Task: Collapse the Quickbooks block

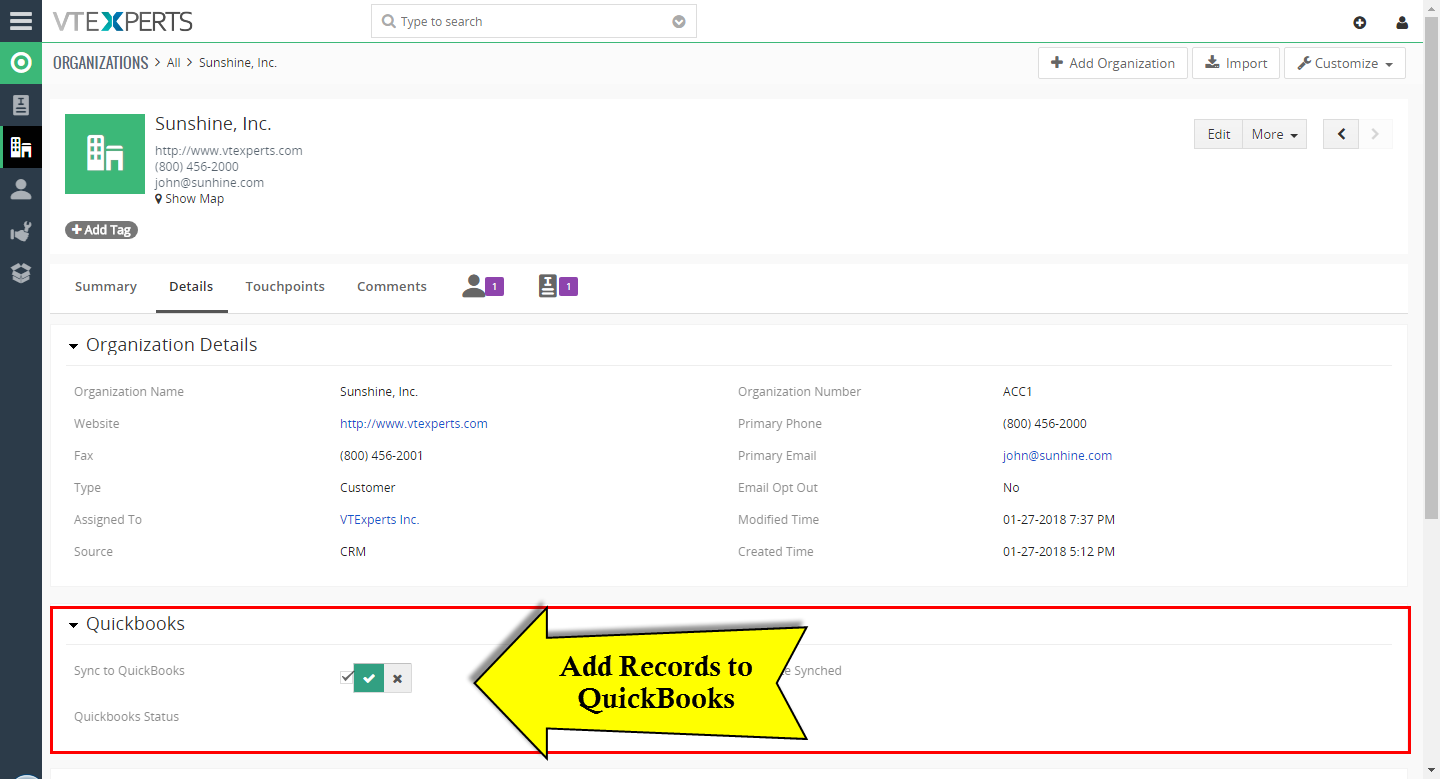Action: [73, 625]
